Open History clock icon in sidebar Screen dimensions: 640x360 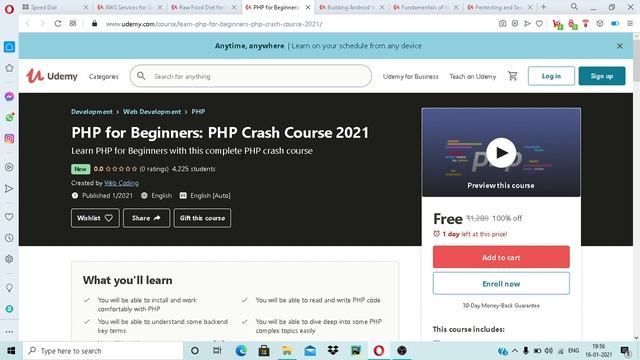click(9, 238)
